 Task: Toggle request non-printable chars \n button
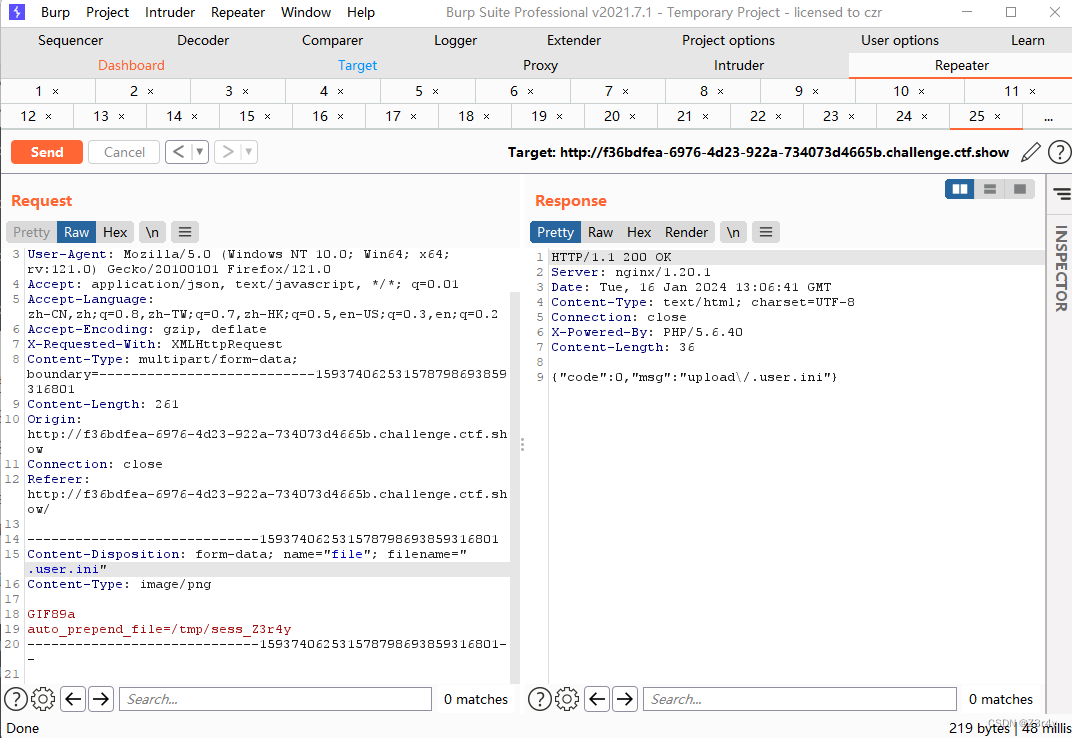coord(152,232)
